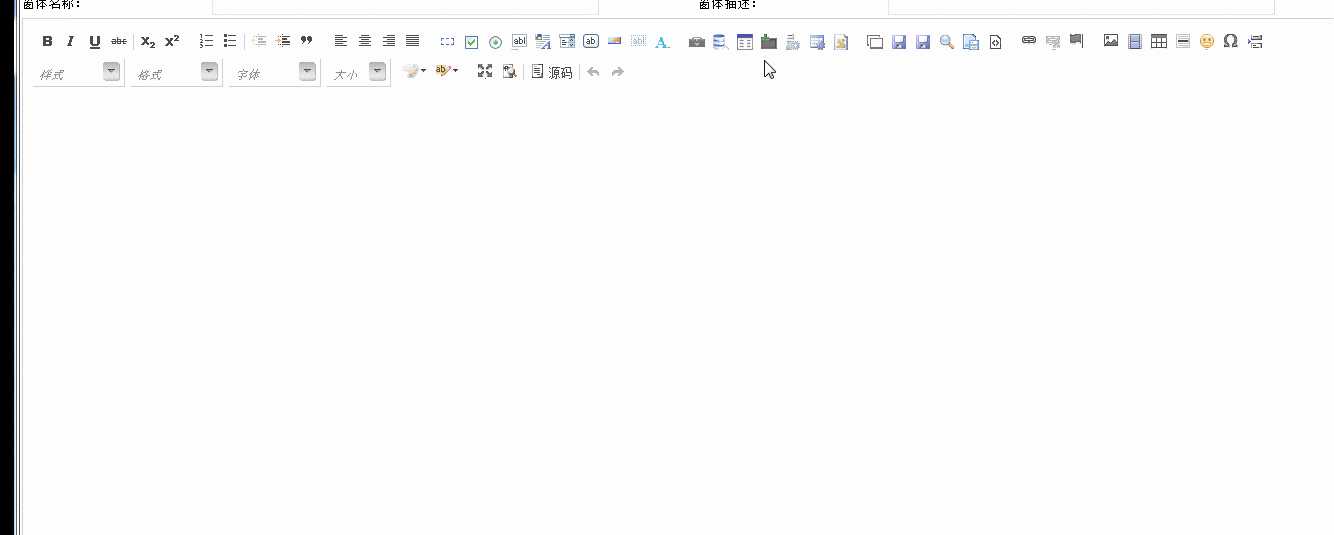
Task: Click the overlapping windows icon
Action: 875,42
